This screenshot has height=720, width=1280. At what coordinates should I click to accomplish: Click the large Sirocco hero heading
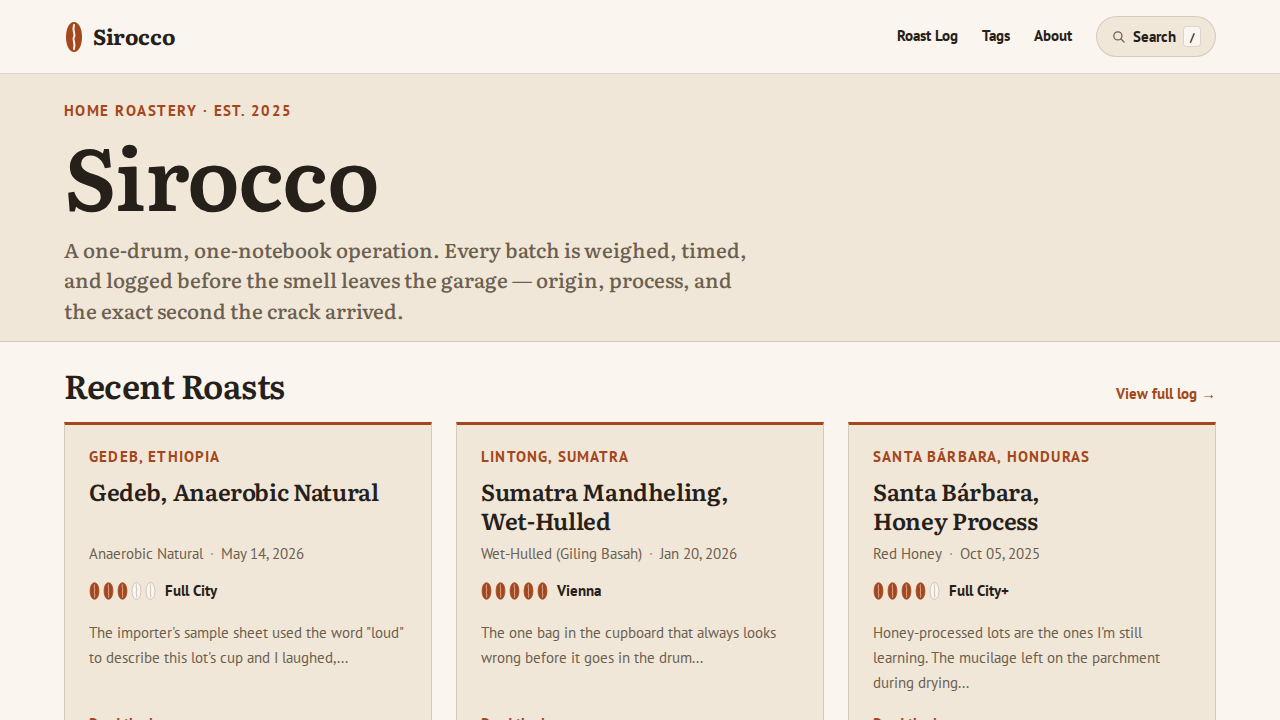tap(221, 180)
